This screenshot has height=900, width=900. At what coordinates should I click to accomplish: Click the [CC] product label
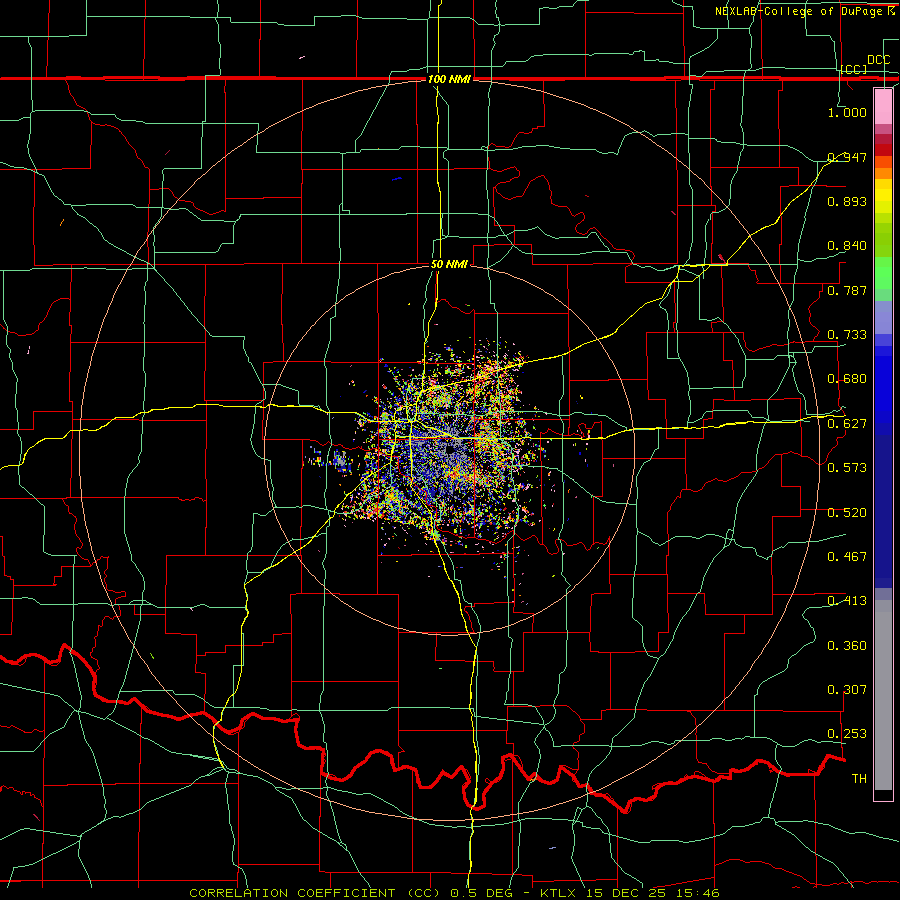point(854,69)
